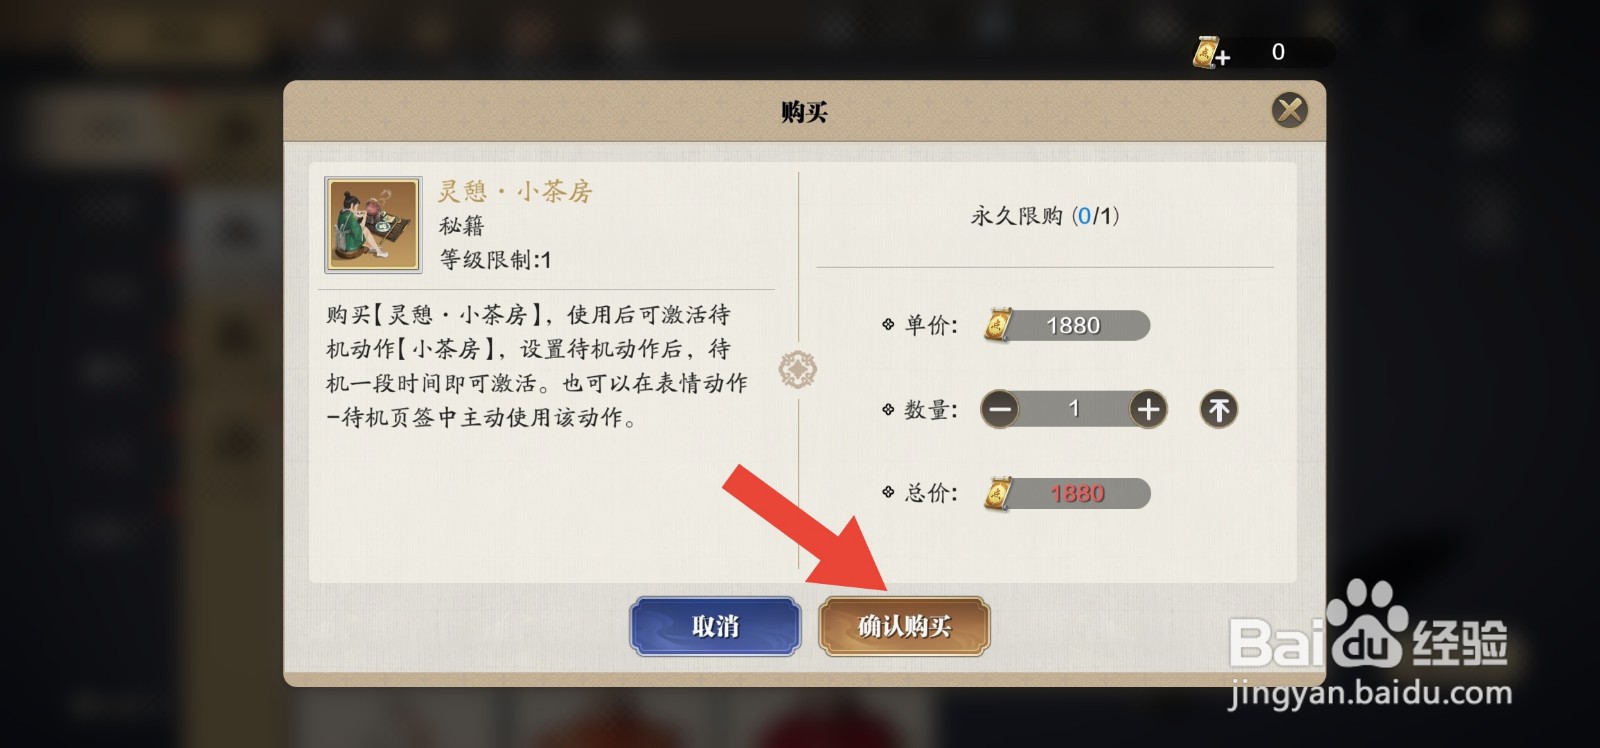Viewport: 1600px width, 748px height.
Task: Decrease quantity with the minus button
Action: (x=999, y=409)
